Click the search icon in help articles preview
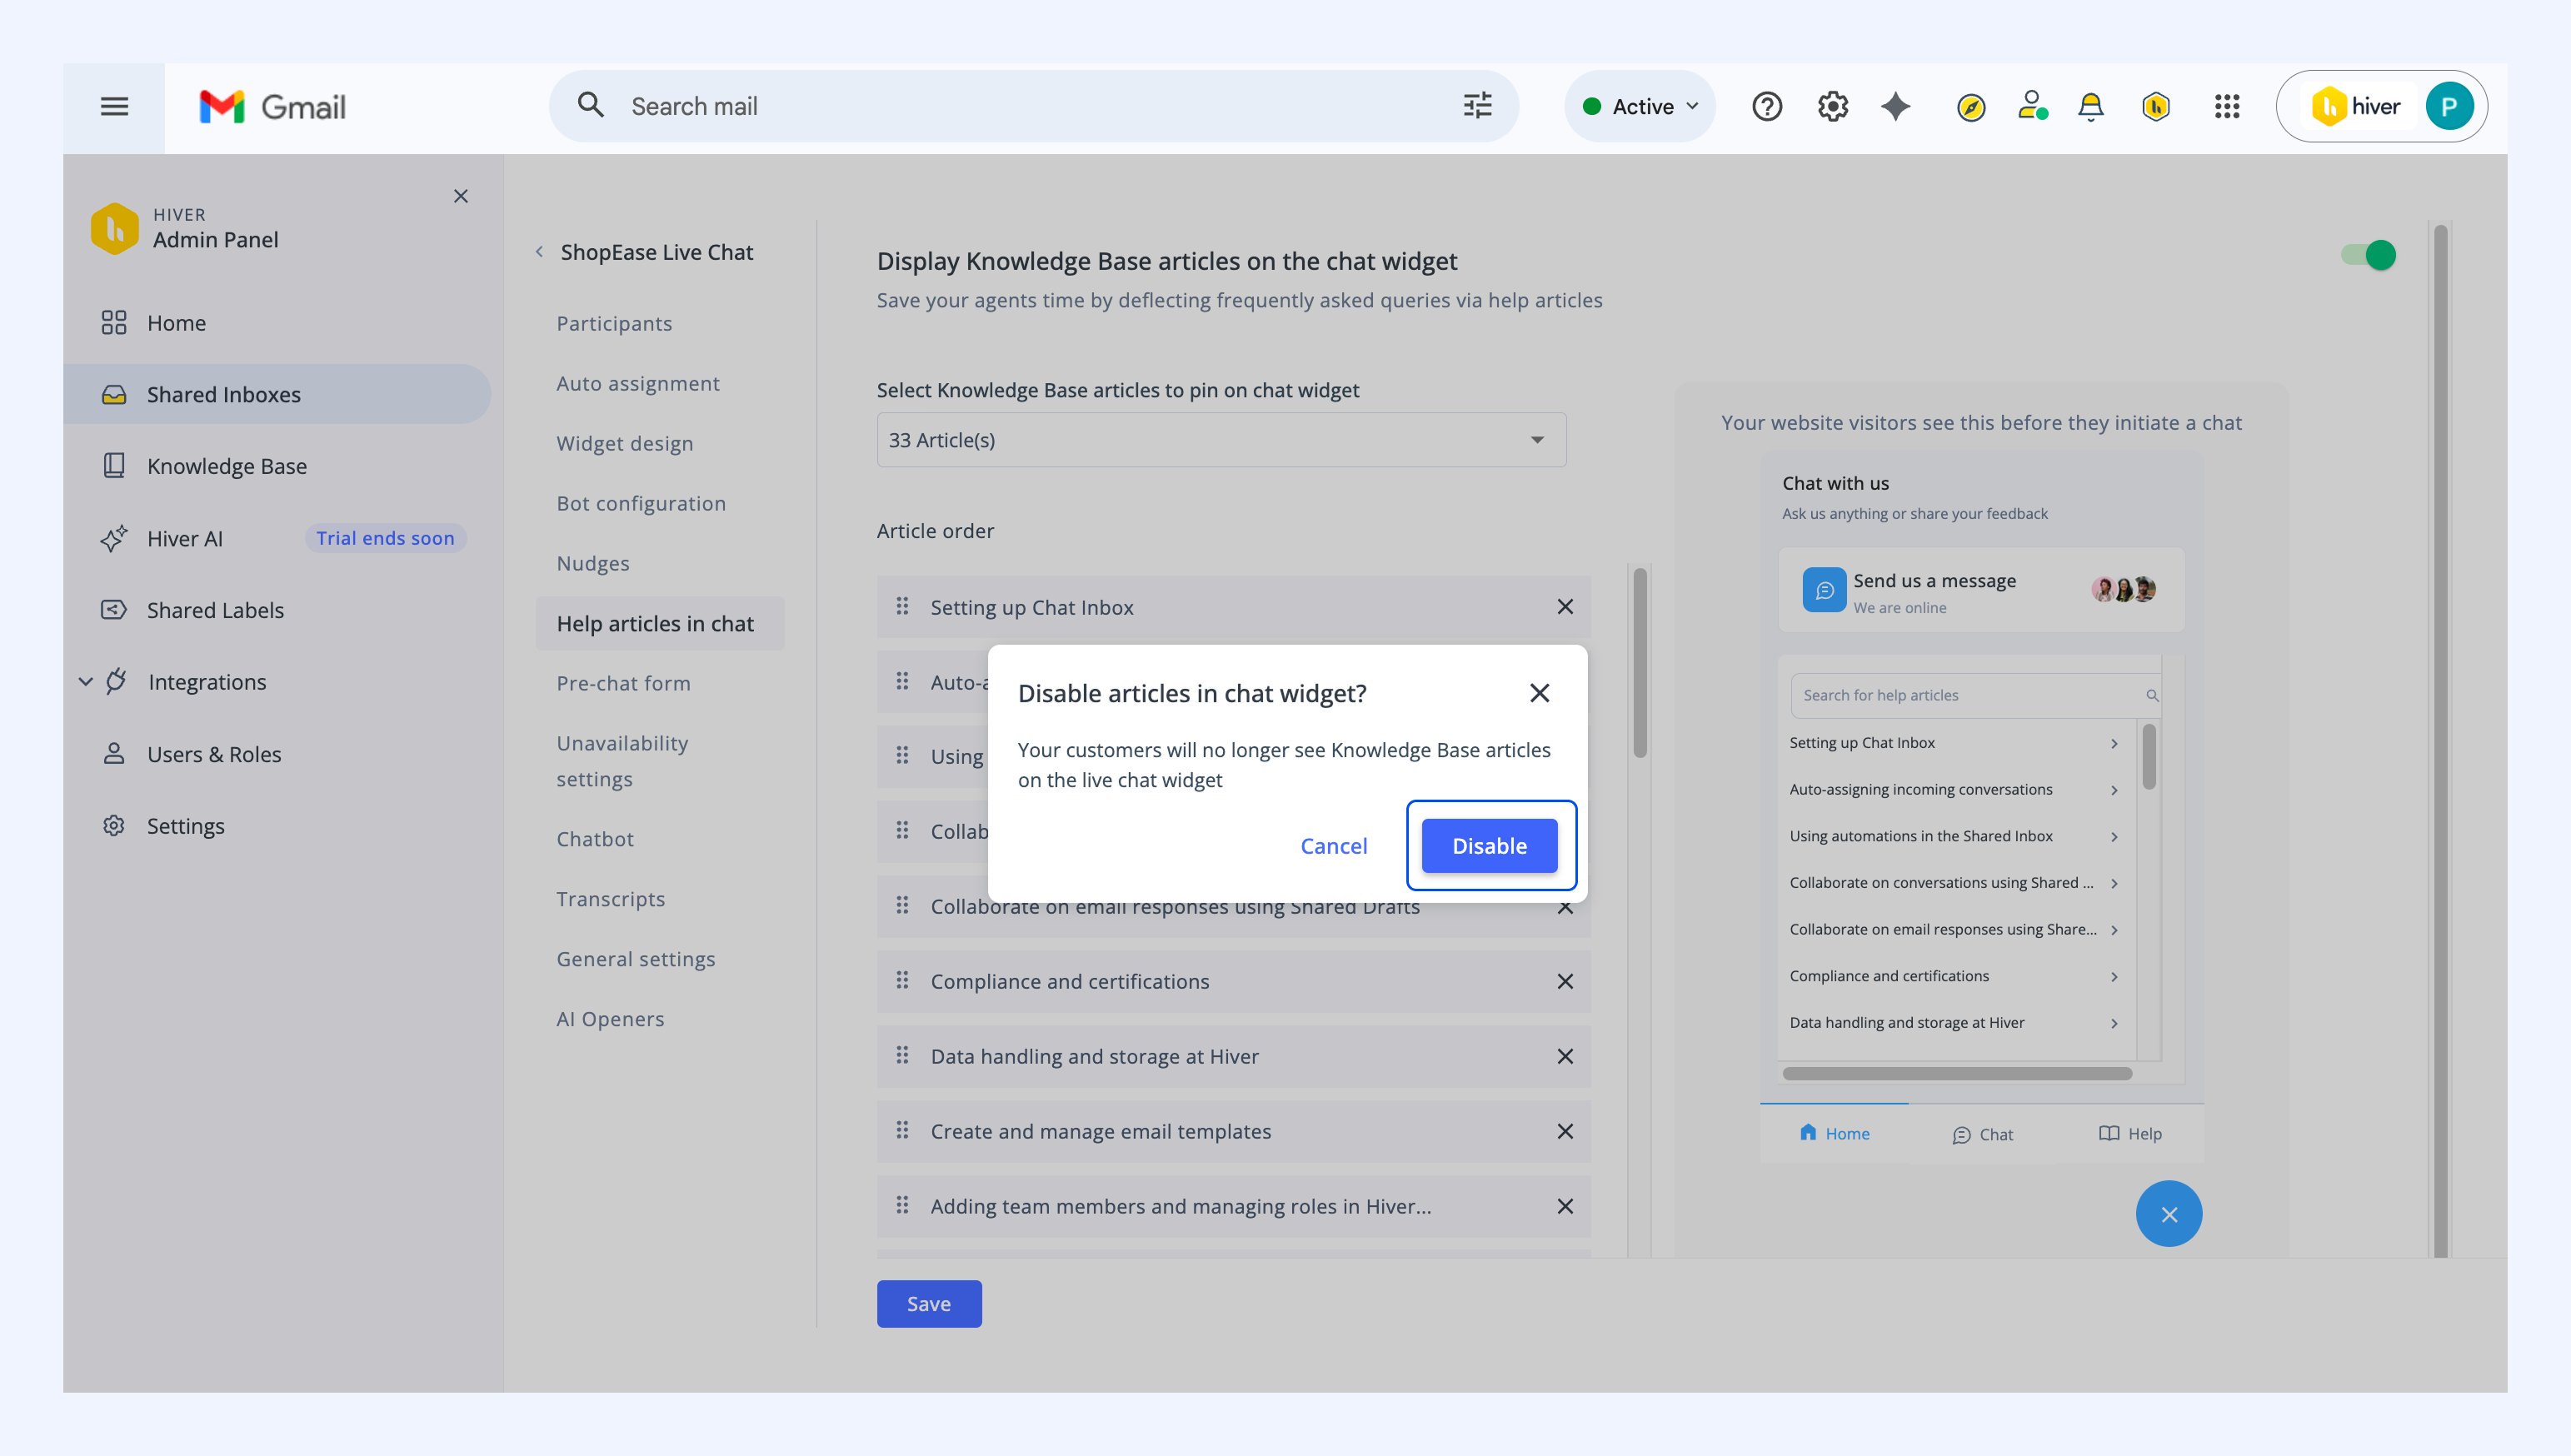Screen dimensions: 2571x1456 (x=2151, y=695)
